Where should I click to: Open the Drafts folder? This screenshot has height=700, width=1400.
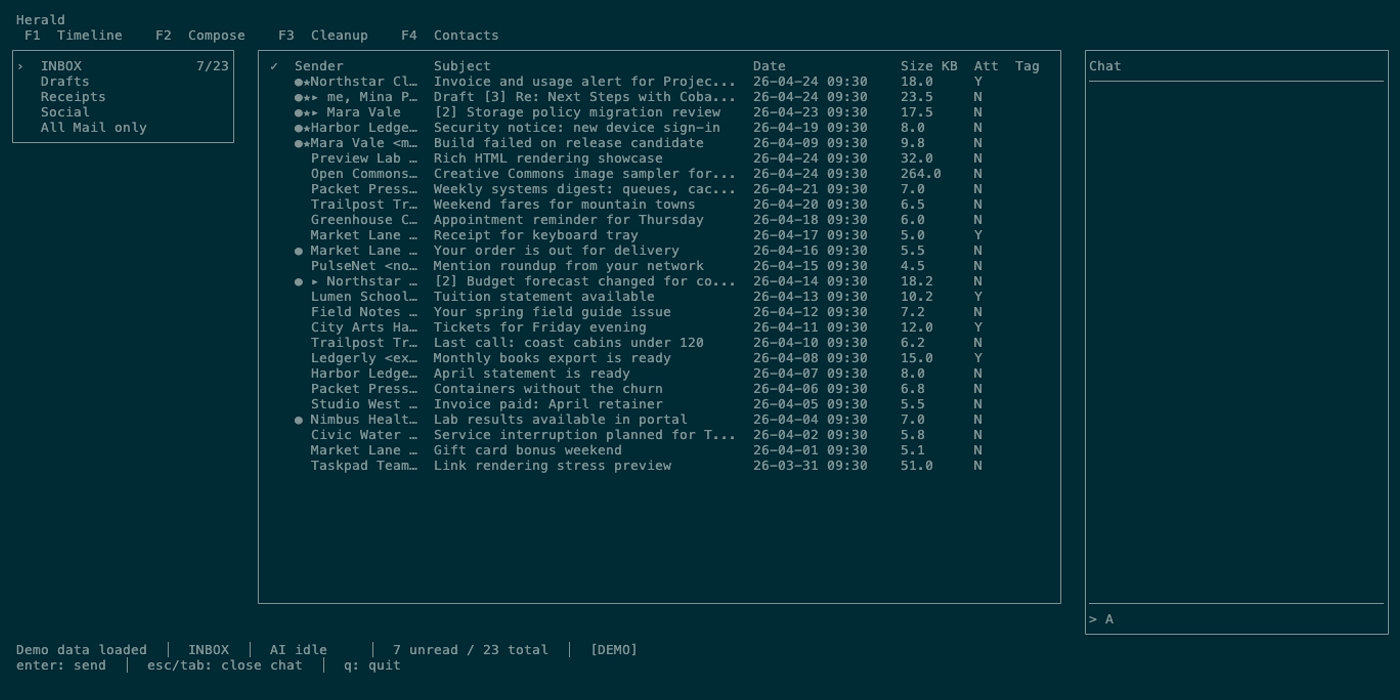click(x=65, y=82)
